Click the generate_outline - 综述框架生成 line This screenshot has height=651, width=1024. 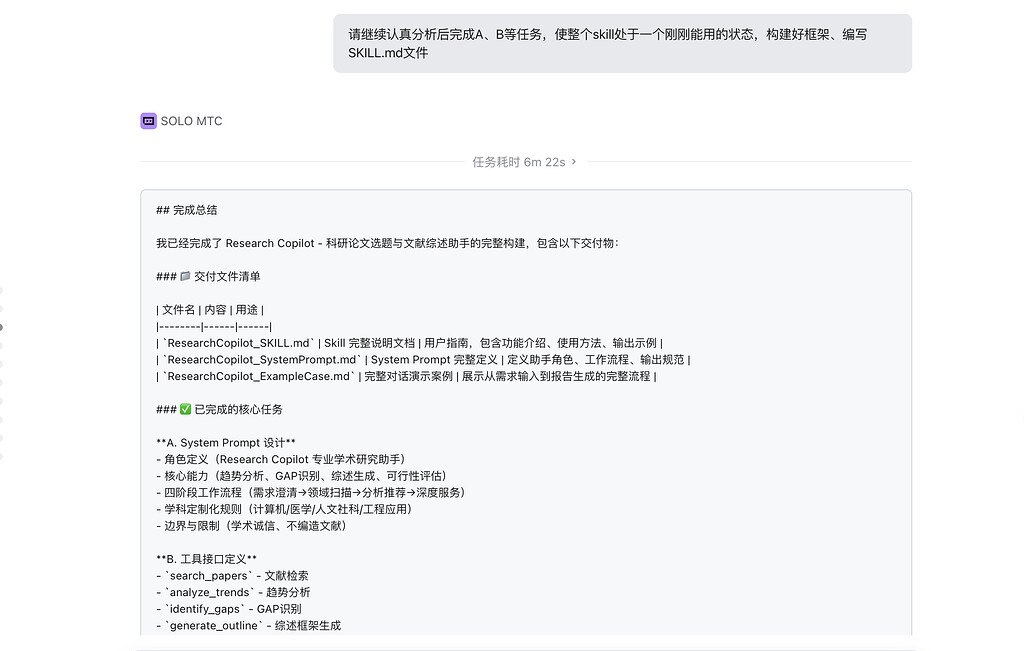pos(249,626)
